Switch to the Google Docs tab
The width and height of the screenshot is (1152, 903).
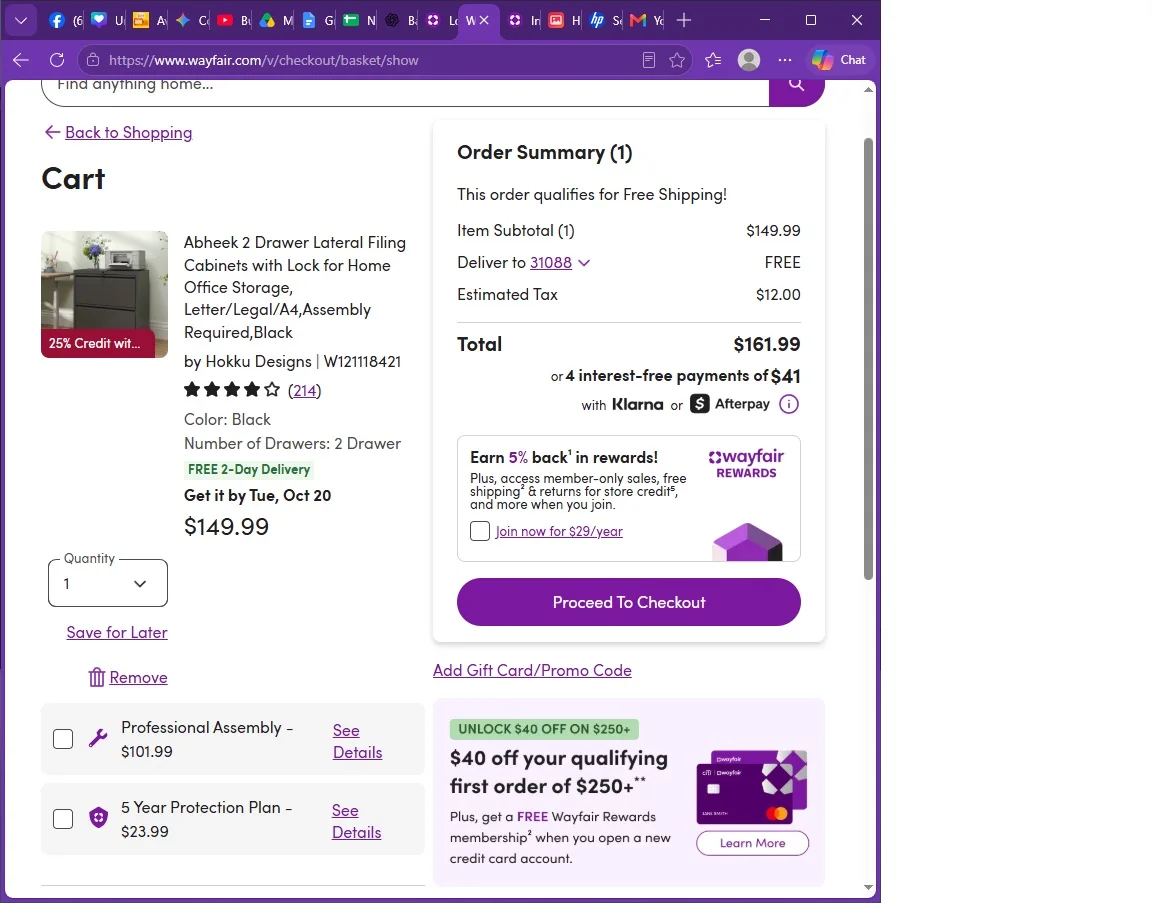click(309, 21)
